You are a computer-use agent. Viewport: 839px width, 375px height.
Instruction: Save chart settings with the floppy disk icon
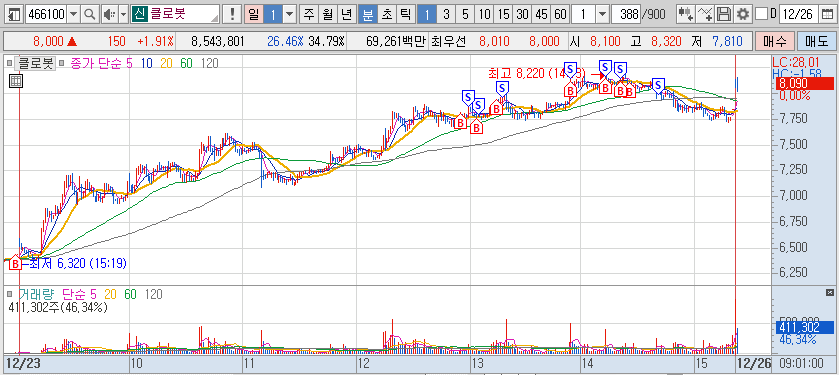pyautogui.click(x=724, y=14)
